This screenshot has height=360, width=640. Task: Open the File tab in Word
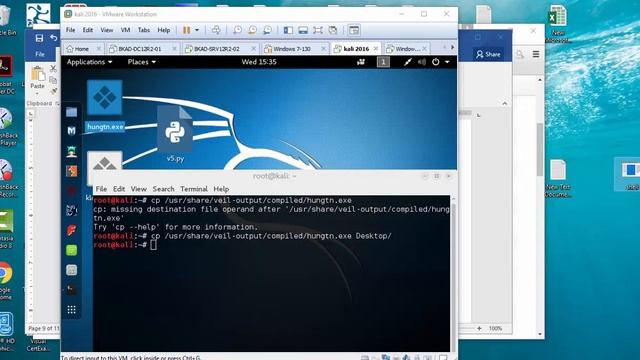[40, 54]
